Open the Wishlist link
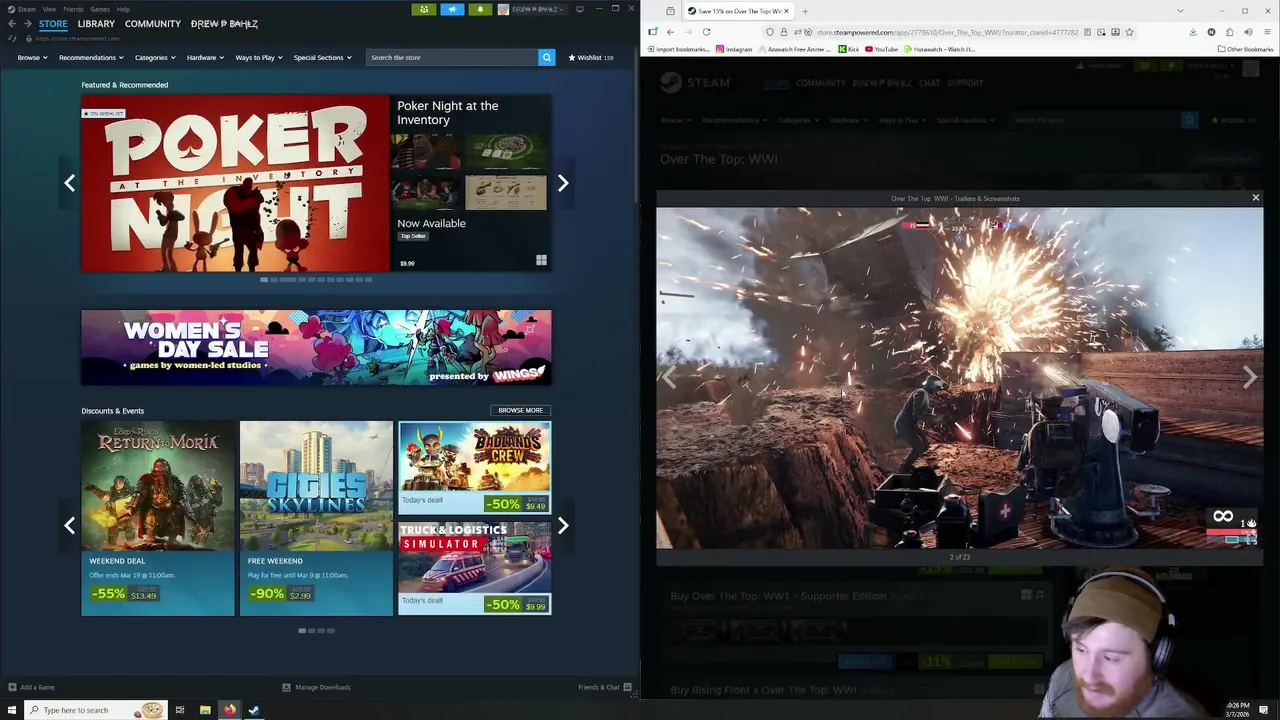The image size is (1280, 720). (590, 57)
